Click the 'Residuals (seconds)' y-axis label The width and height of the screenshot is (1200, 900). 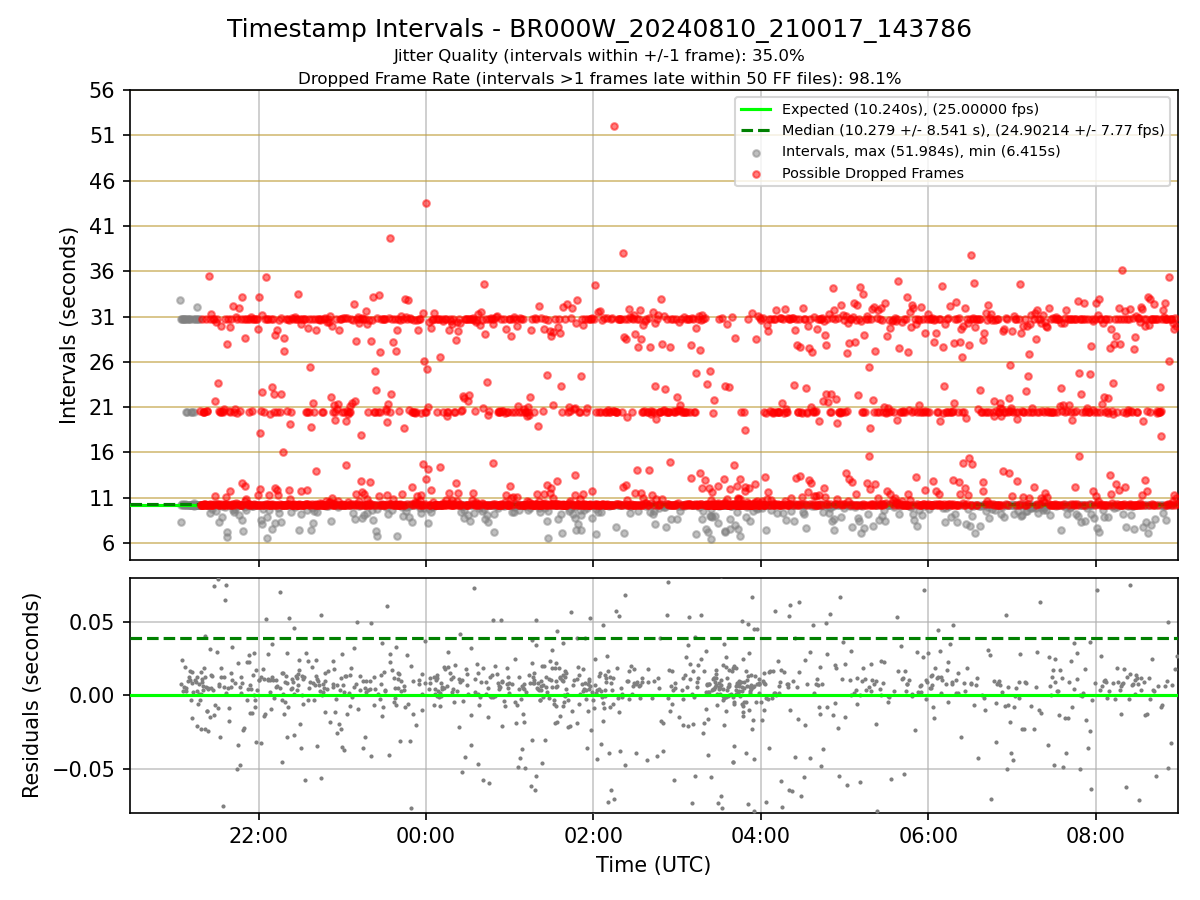click(32, 695)
